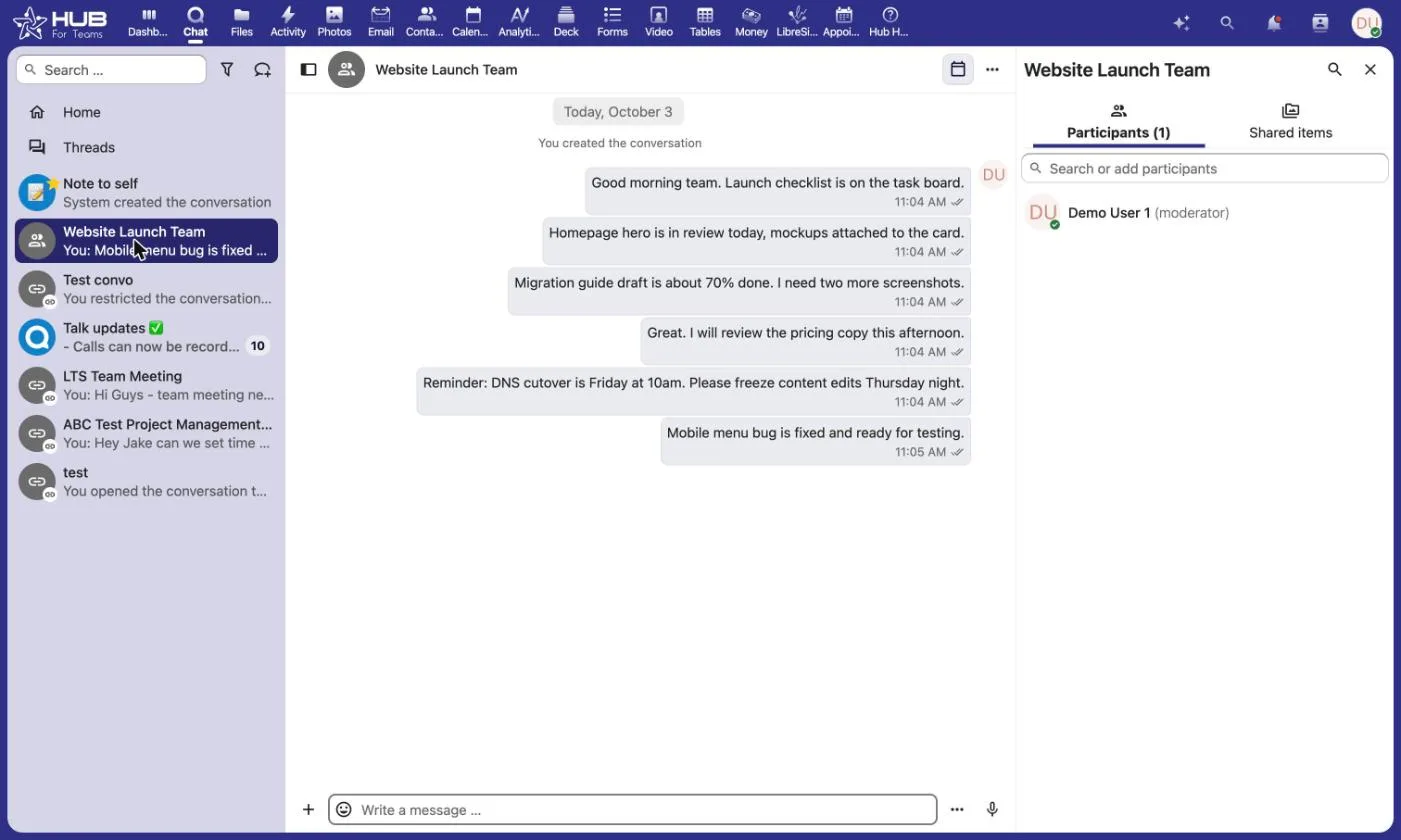The image size is (1401, 840).
Task: Toggle the conversation list sidebar
Action: pyautogui.click(x=309, y=70)
